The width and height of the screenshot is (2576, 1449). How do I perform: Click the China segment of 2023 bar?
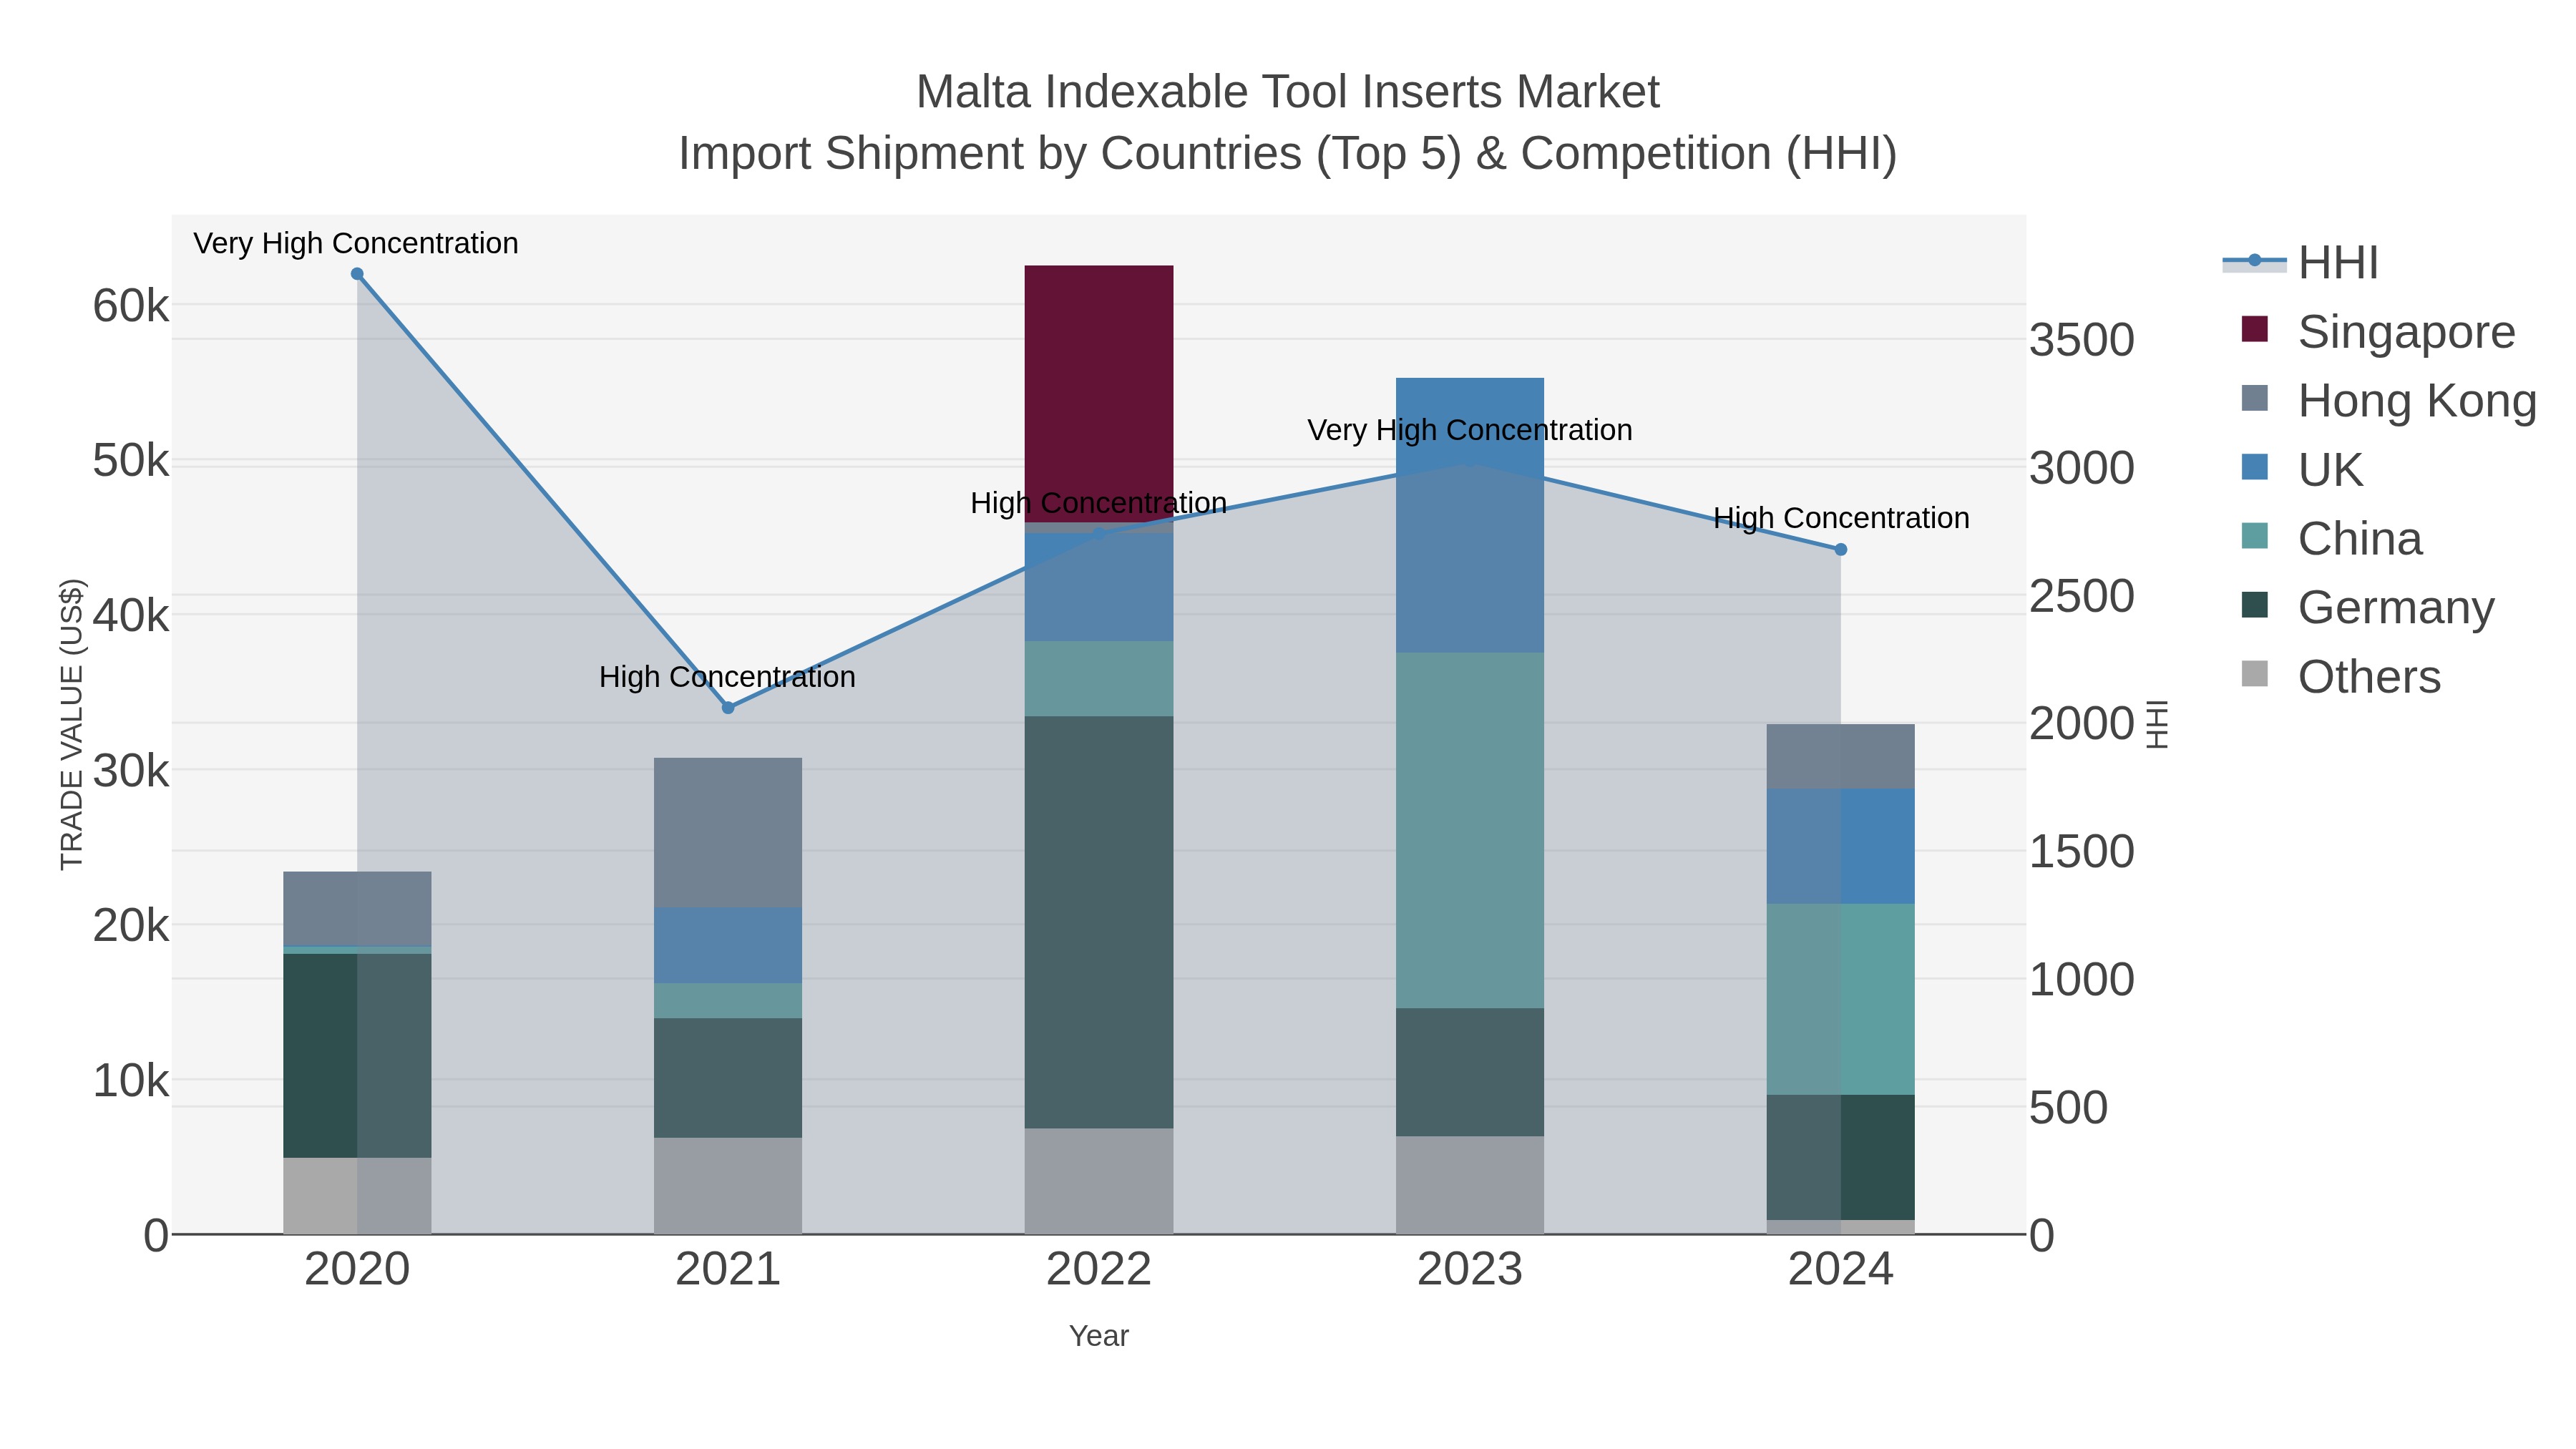click(x=1470, y=830)
